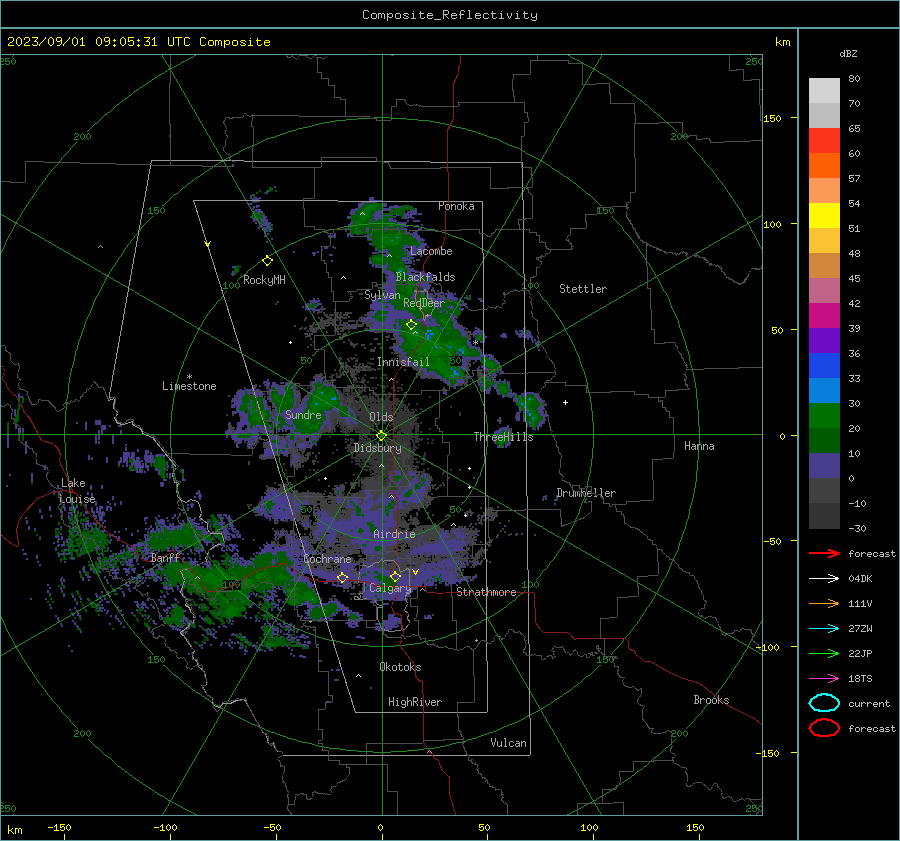
Task: Click the Composite_Reflectivity title
Action: [449, 15]
